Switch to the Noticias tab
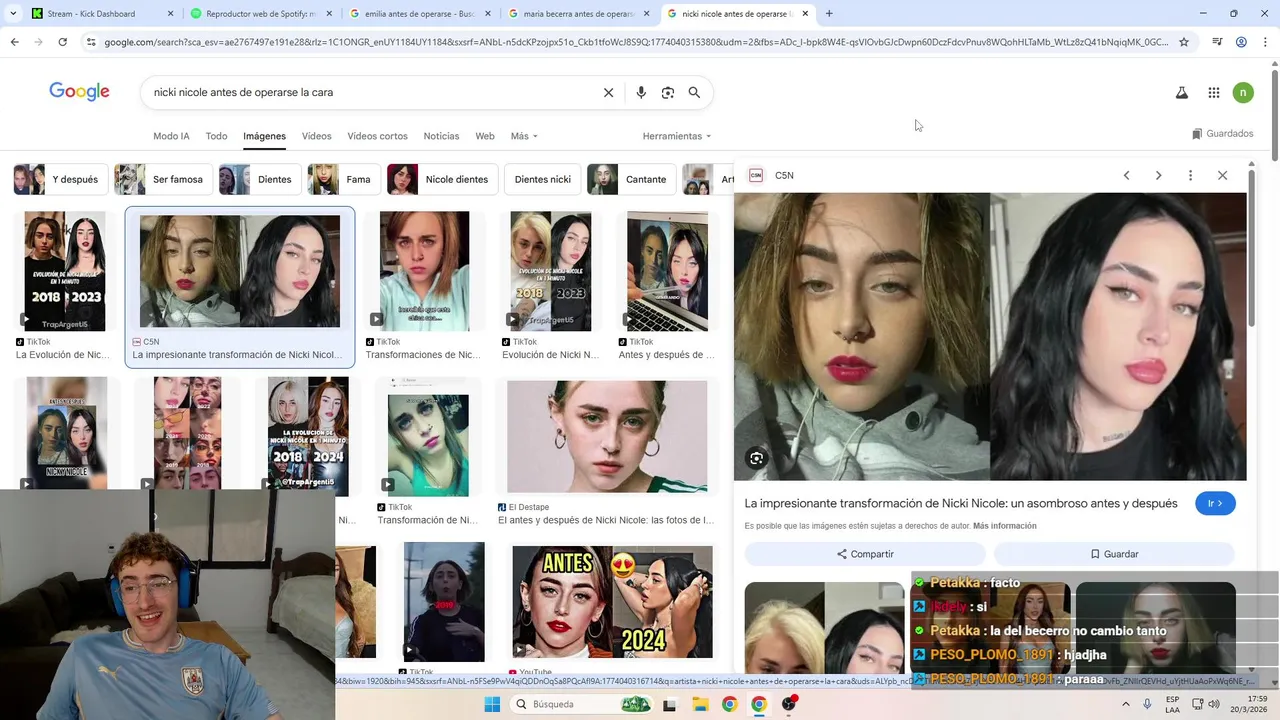 [441, 136]
